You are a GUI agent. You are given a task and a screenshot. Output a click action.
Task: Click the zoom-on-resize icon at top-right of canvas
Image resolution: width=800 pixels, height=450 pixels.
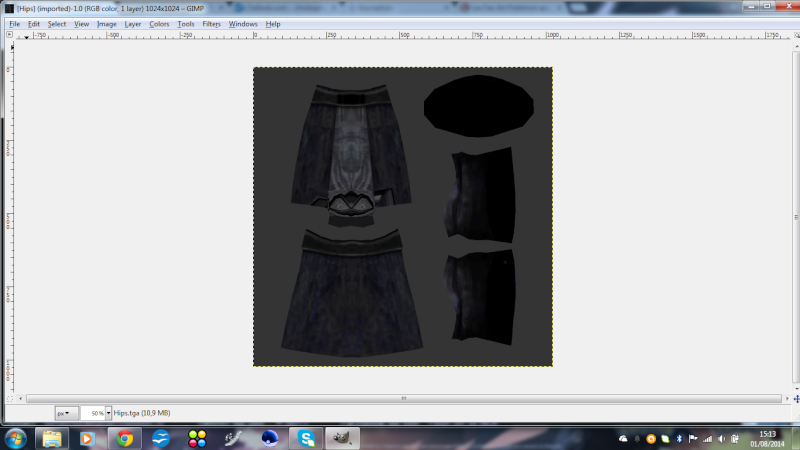796,35
